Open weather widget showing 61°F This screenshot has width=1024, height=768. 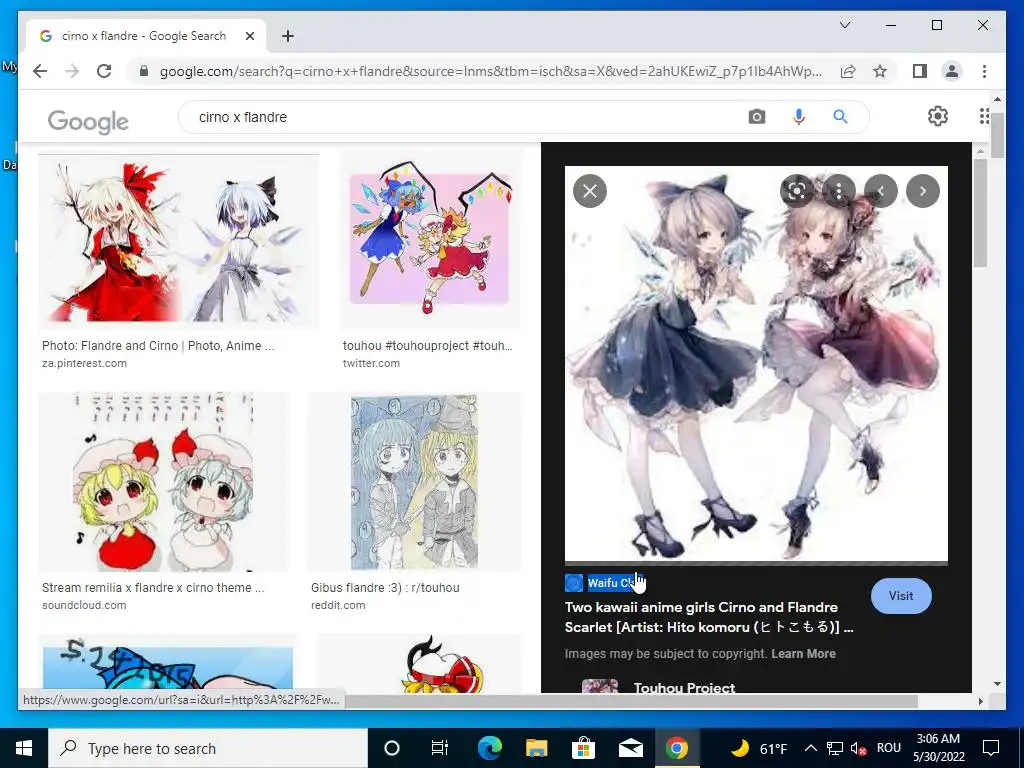(x=758, y=748)
